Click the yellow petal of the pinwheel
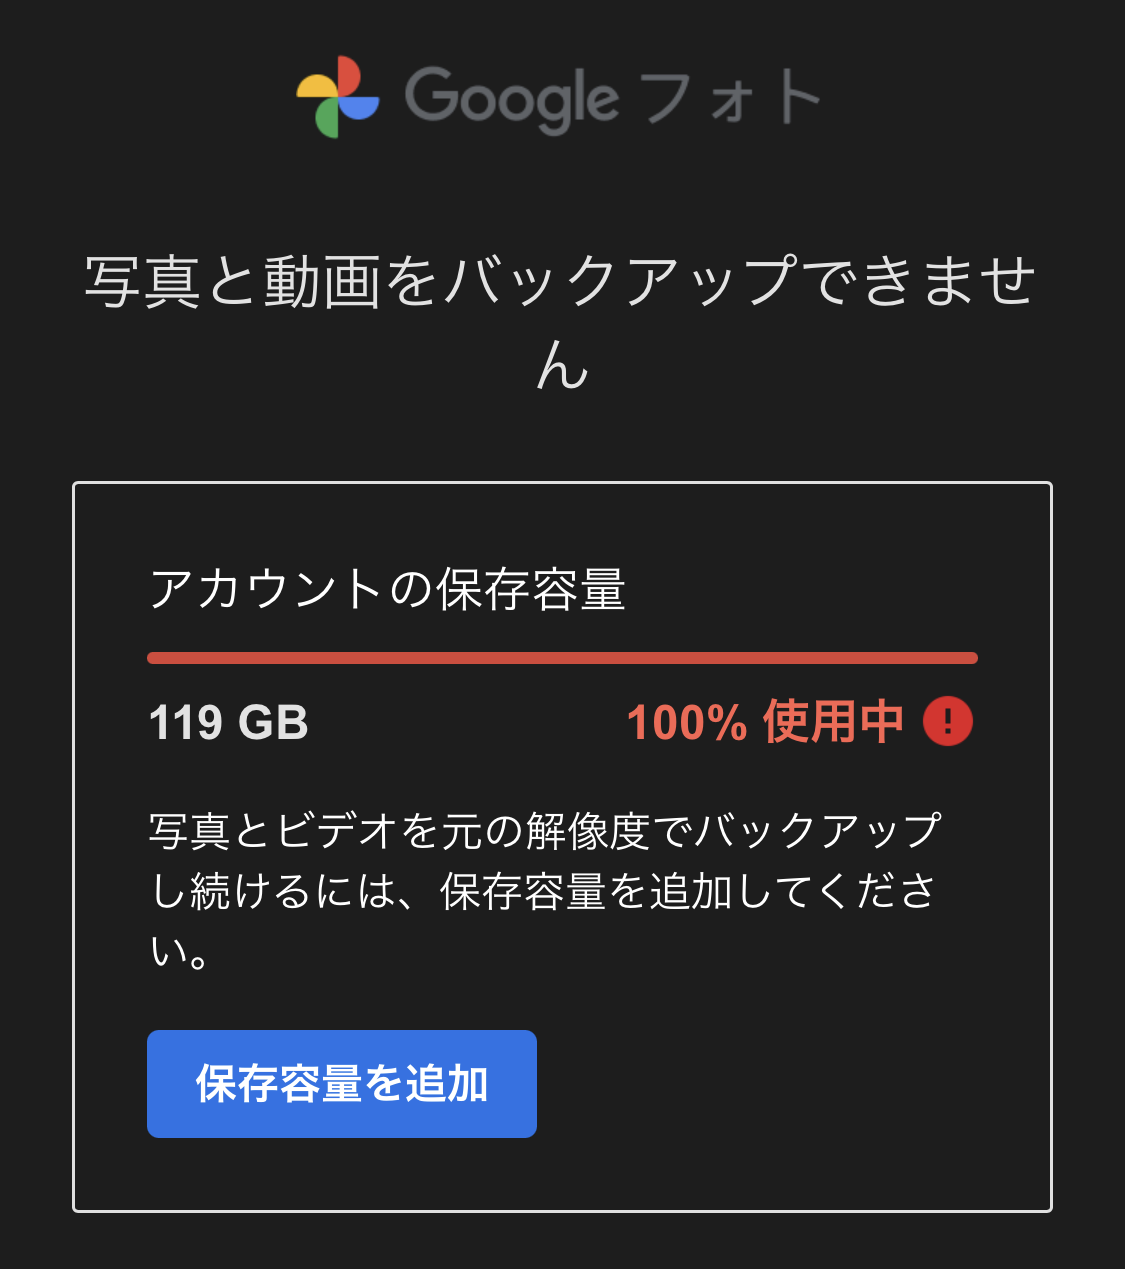Image resolution: width=1125 pixels, height=1269 pixels. coord(317,86)
